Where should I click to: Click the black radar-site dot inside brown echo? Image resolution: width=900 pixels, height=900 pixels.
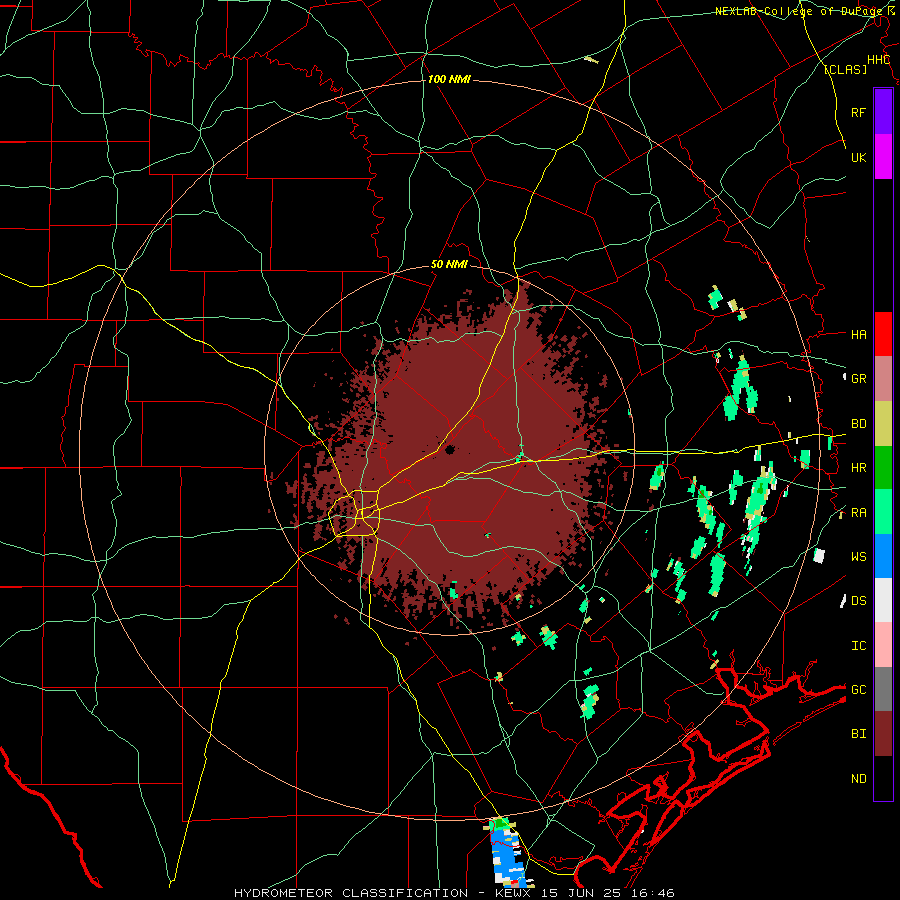(x=449, y=449)
